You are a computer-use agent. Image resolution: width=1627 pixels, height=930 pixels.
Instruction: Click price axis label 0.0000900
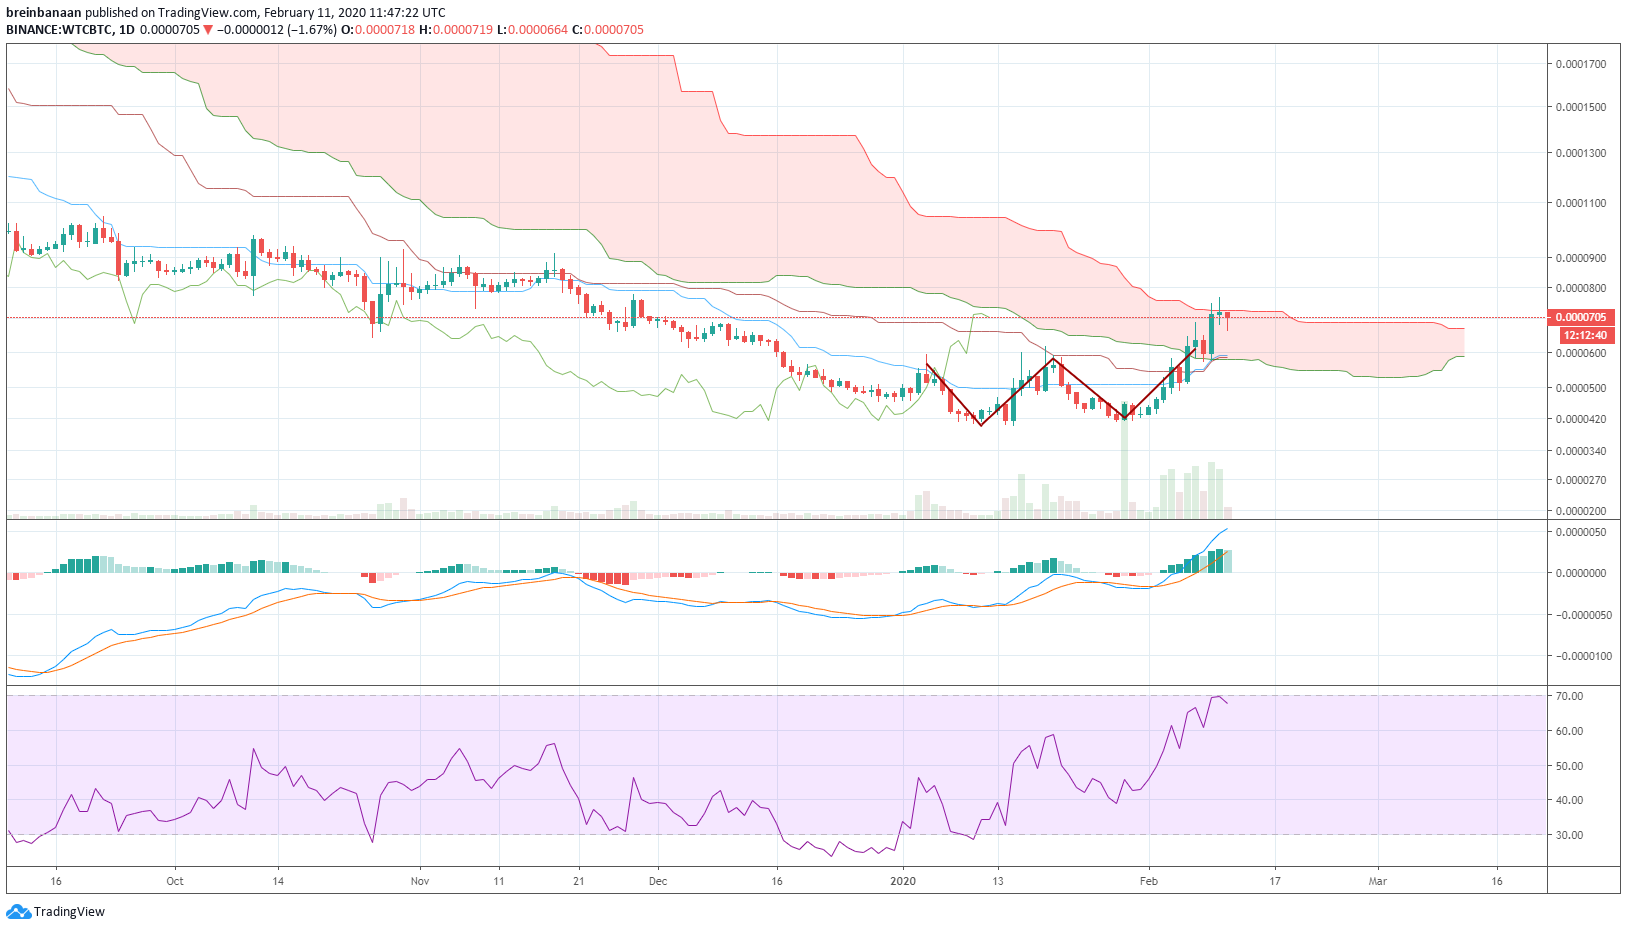click(1581, 258)
